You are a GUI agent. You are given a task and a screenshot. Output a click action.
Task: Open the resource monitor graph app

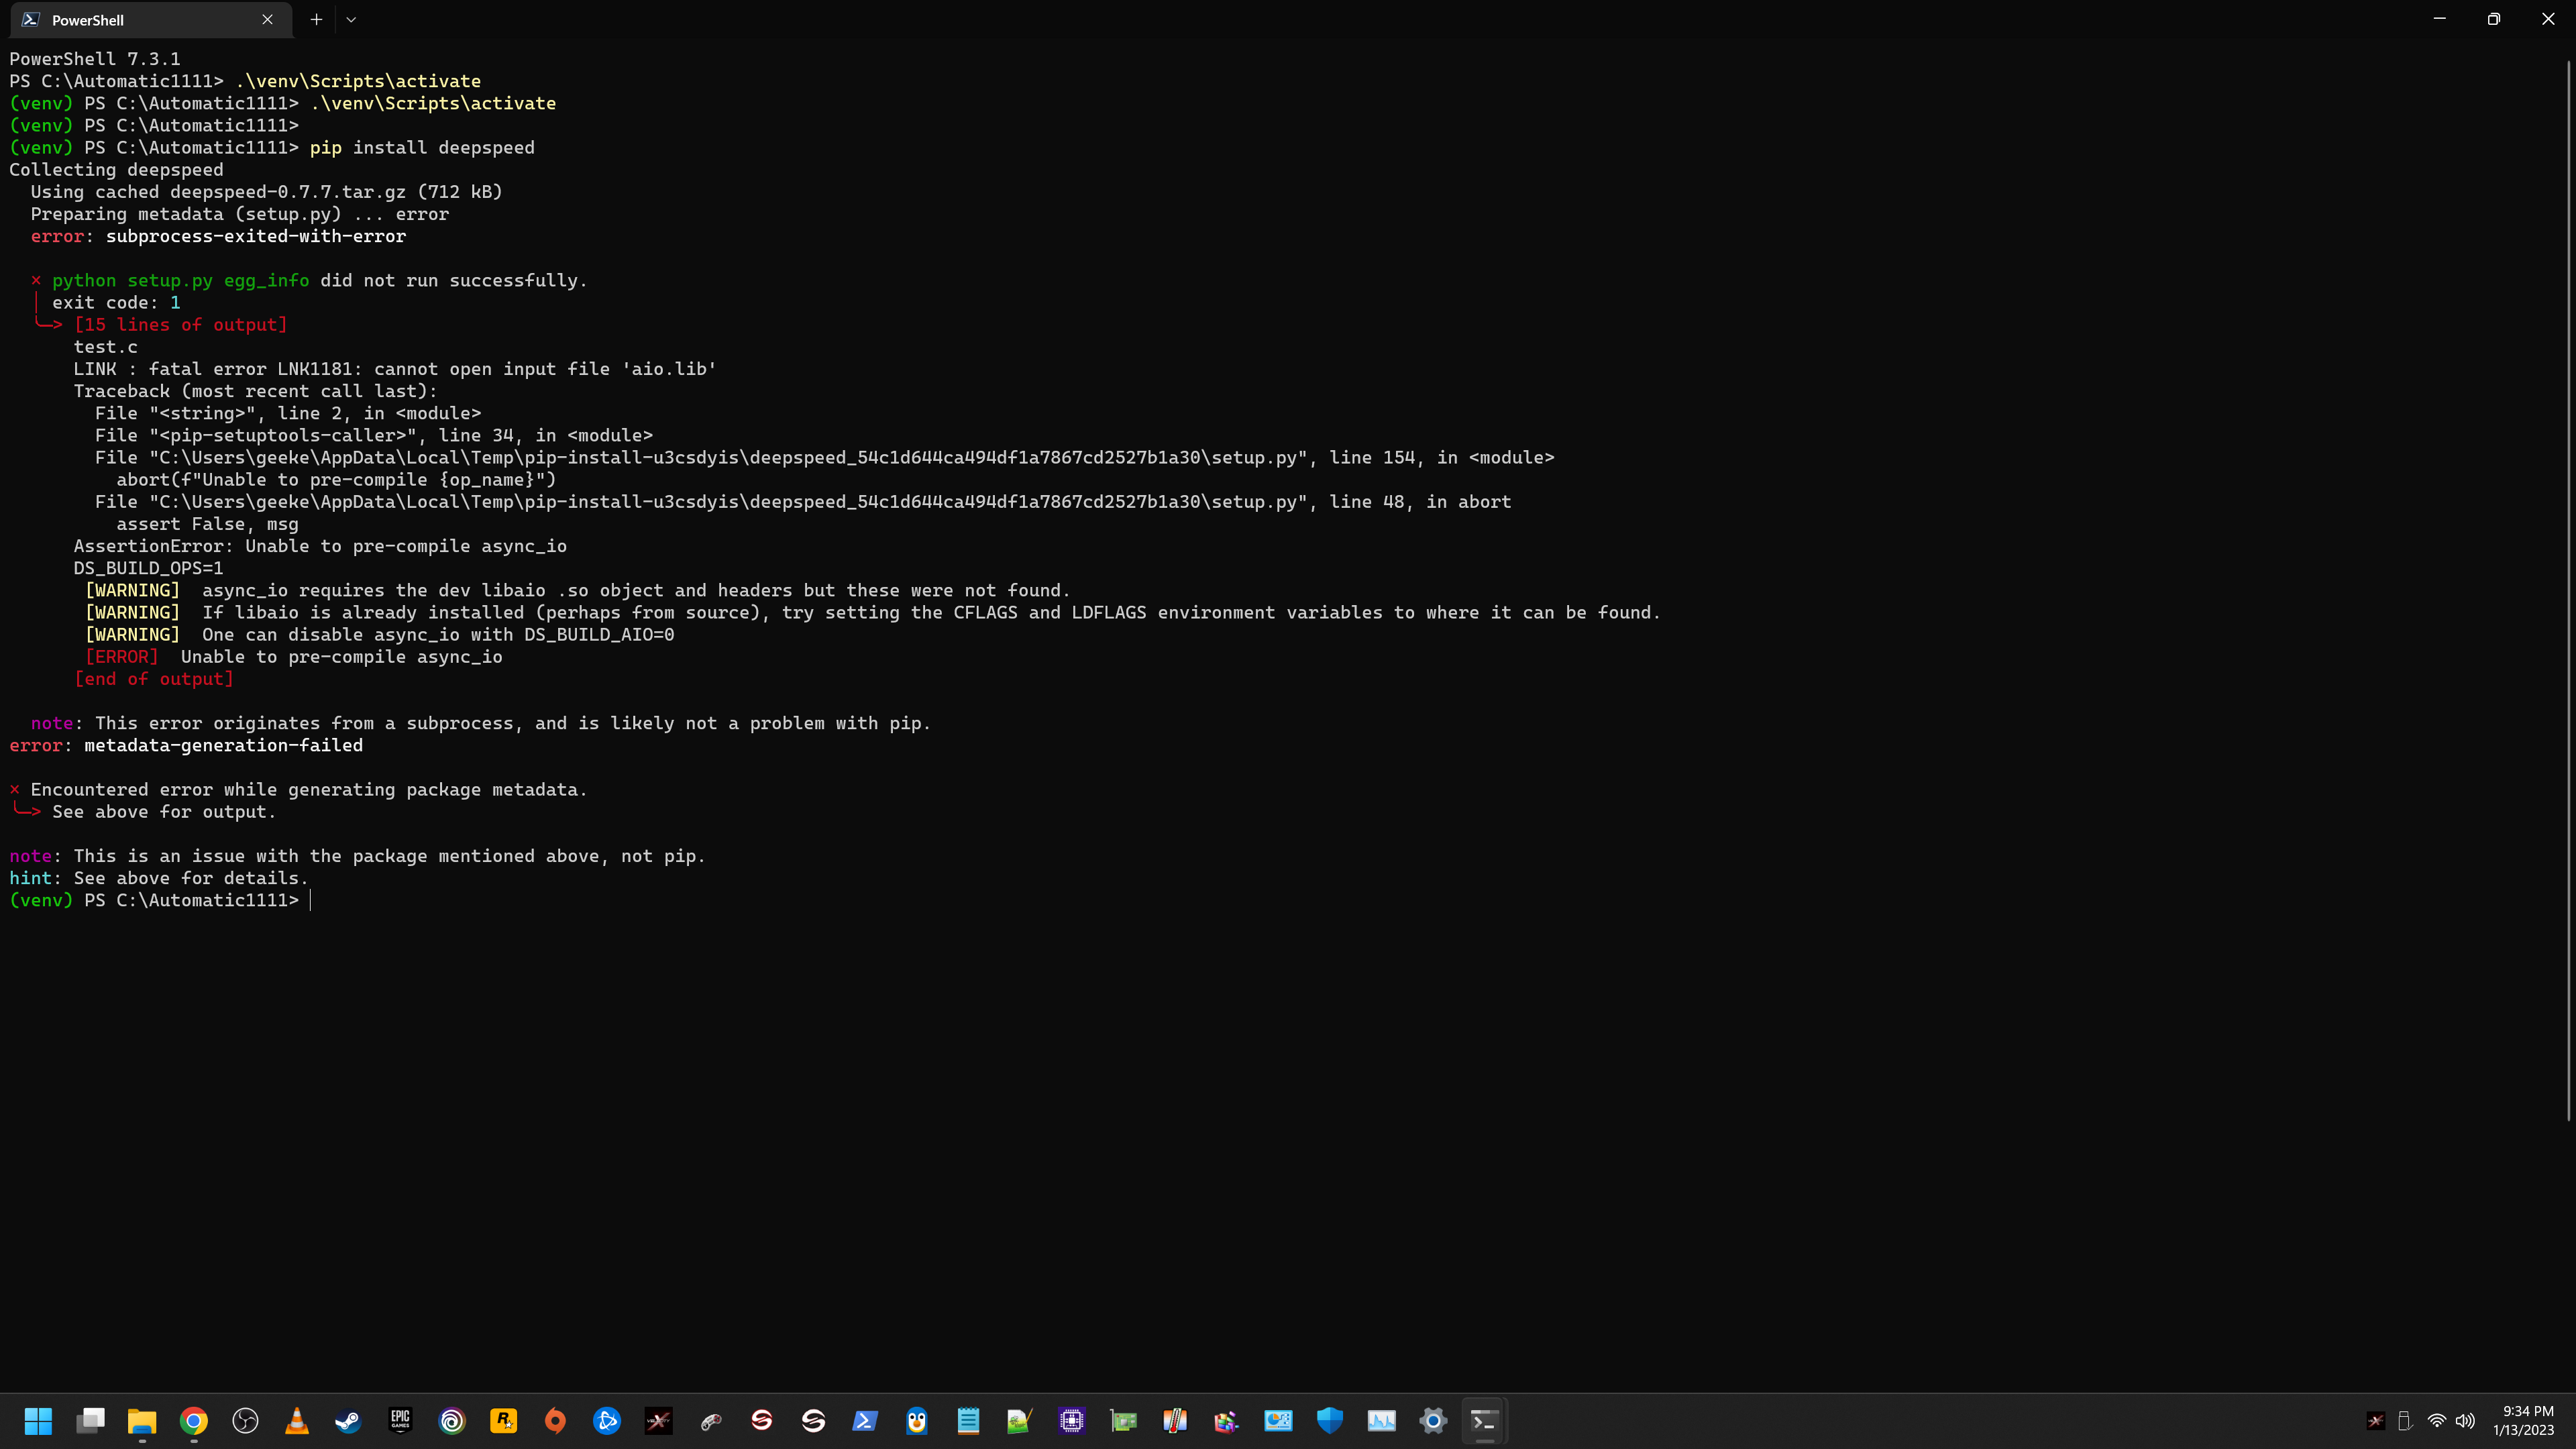[1382, 1421]
